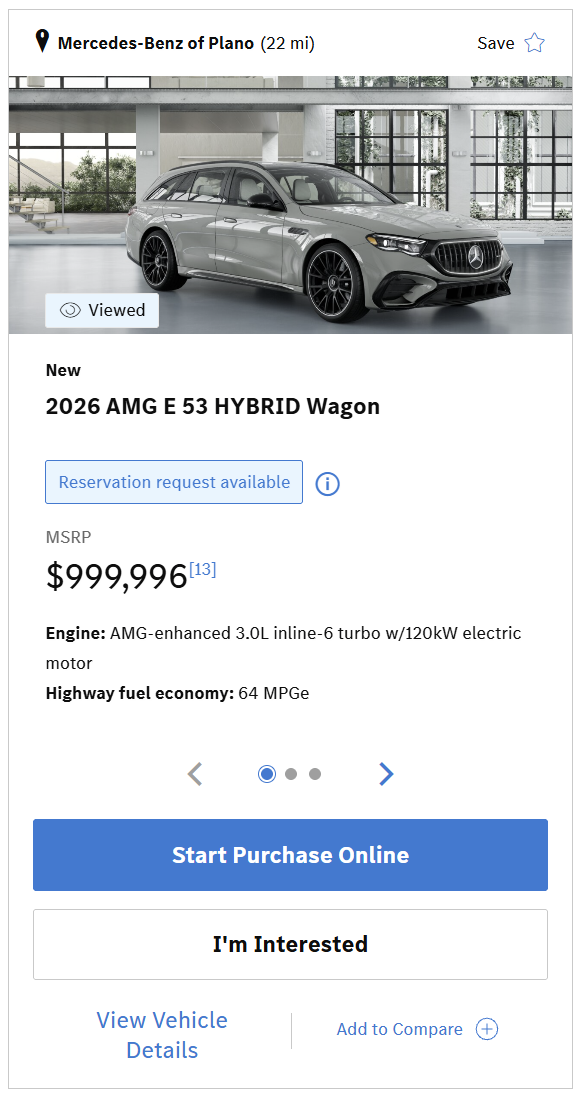Click the plus icon beside Add to Compare
Viewport: 580px width, 1093px height.
point(487,1029)
